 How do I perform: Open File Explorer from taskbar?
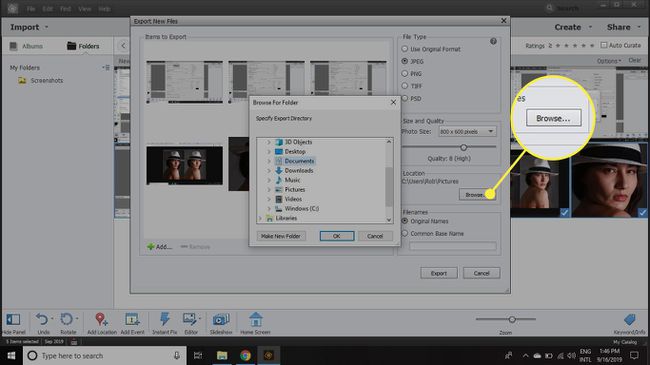pyautogui.click(x=222, y=355)
